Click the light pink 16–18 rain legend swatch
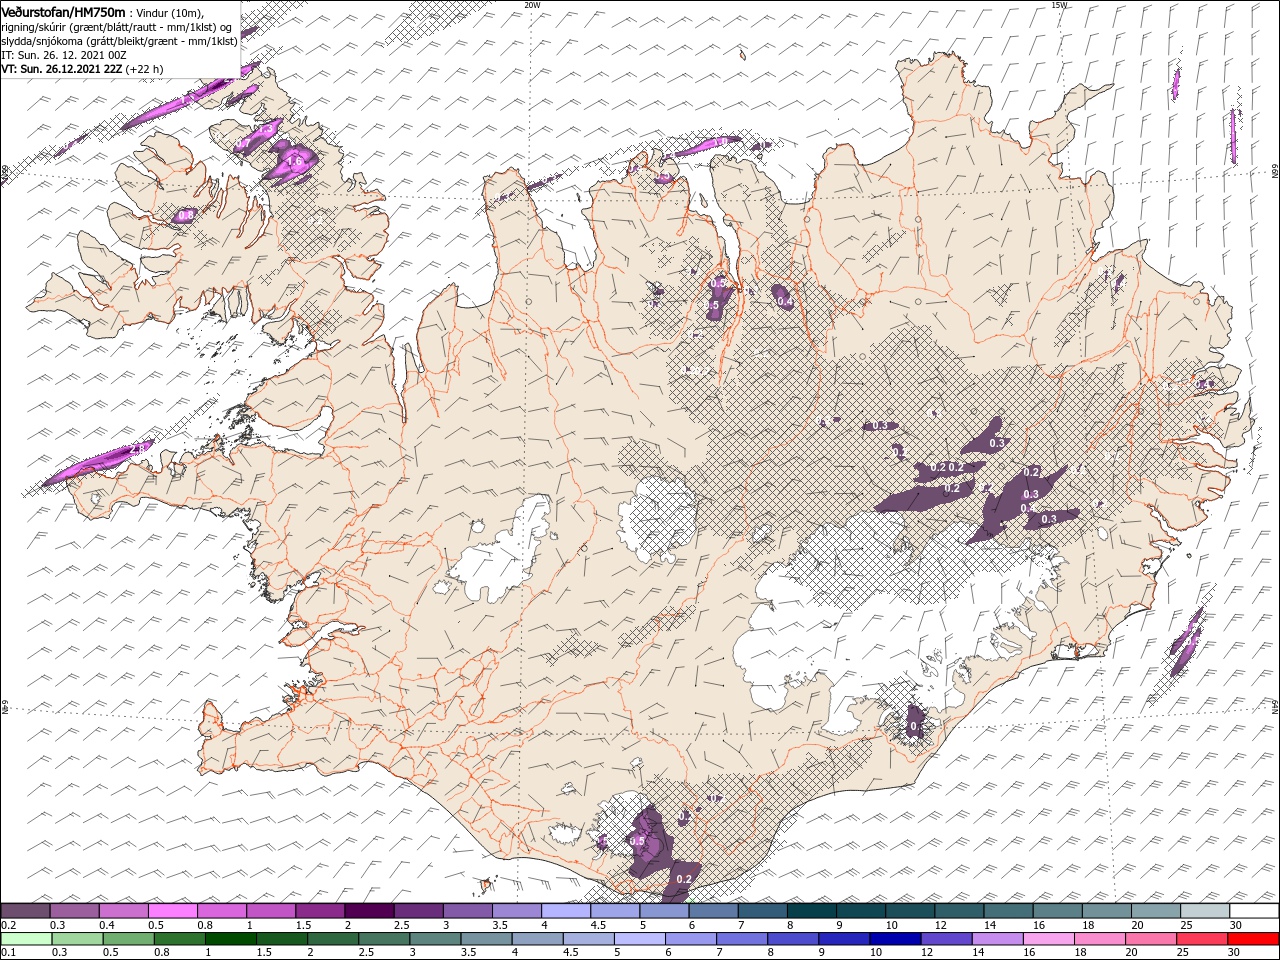The image size is (1280, 960). click(x=1047, y=939)
